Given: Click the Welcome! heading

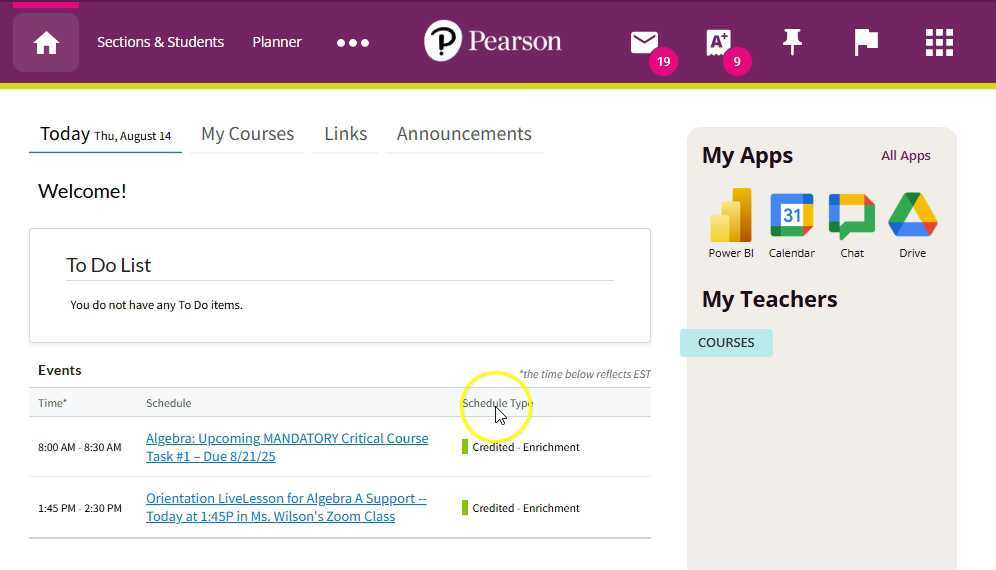Looking at the screenshot, I should [82, 191].
